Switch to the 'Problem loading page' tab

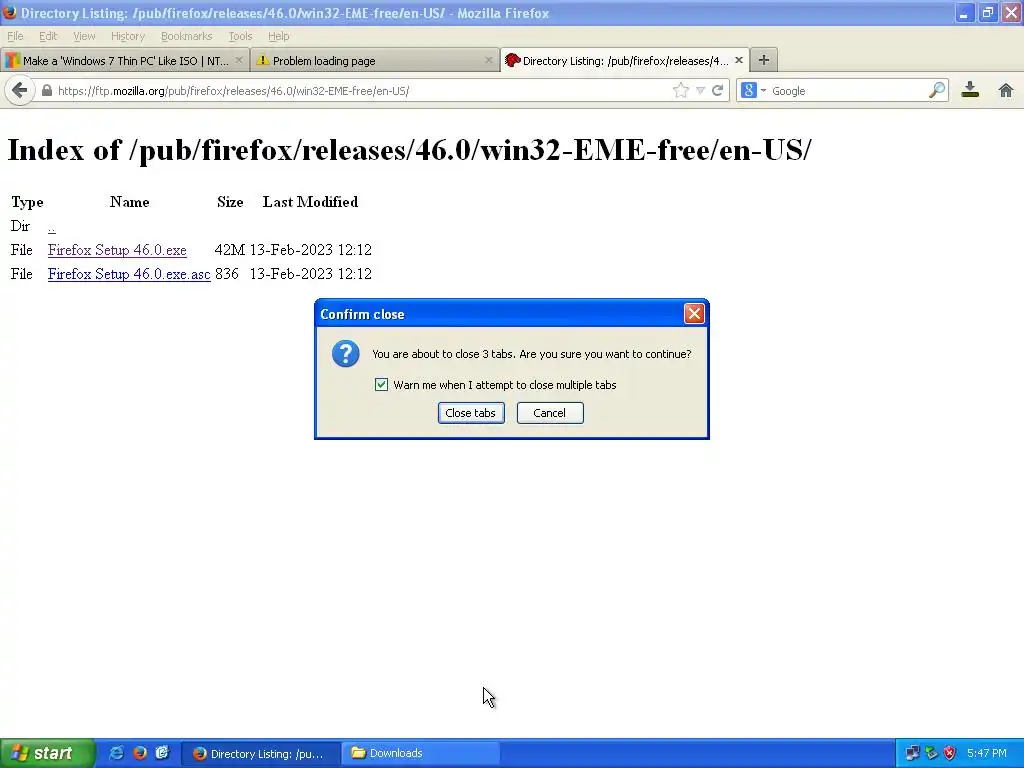pos(374,60)
